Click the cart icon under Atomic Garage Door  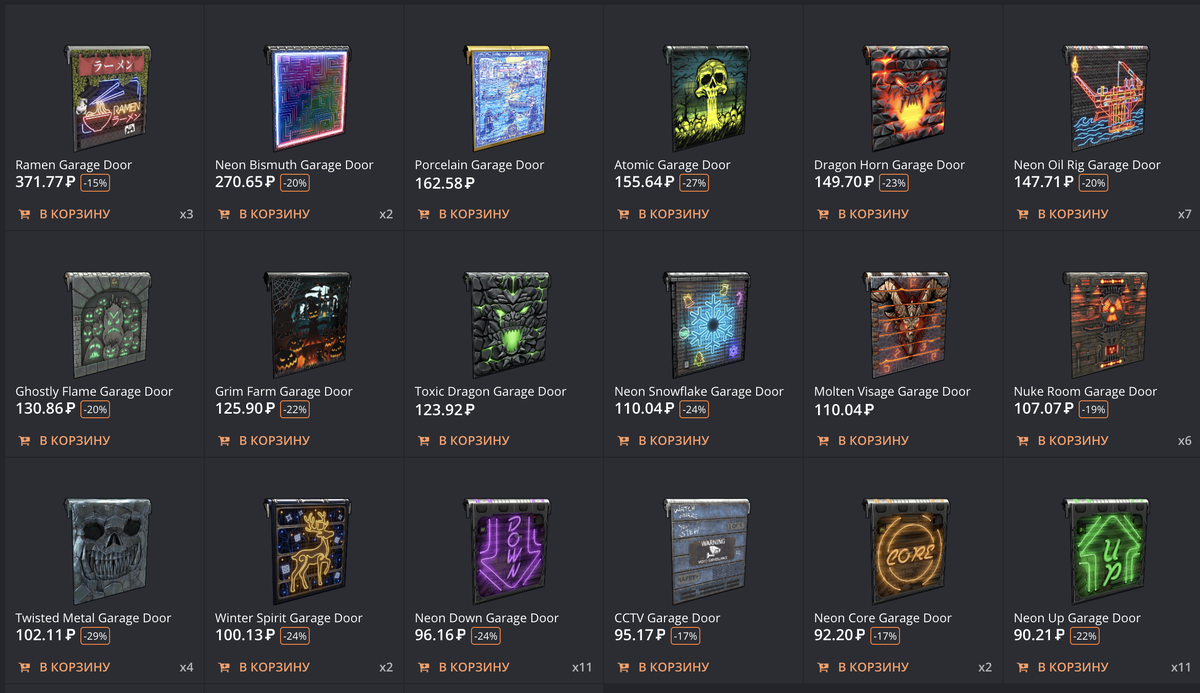click(623, 214)
